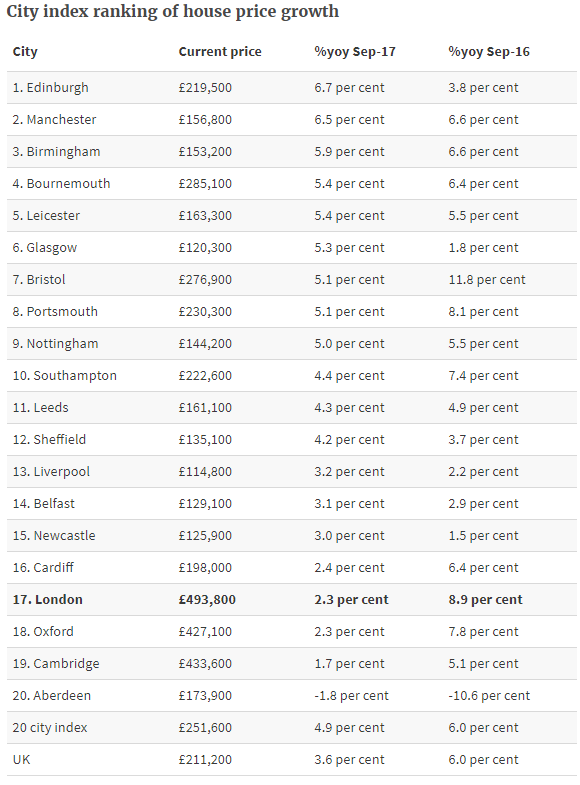
Task: Click the %yoy Sep-16 column header
Action: 489,52
